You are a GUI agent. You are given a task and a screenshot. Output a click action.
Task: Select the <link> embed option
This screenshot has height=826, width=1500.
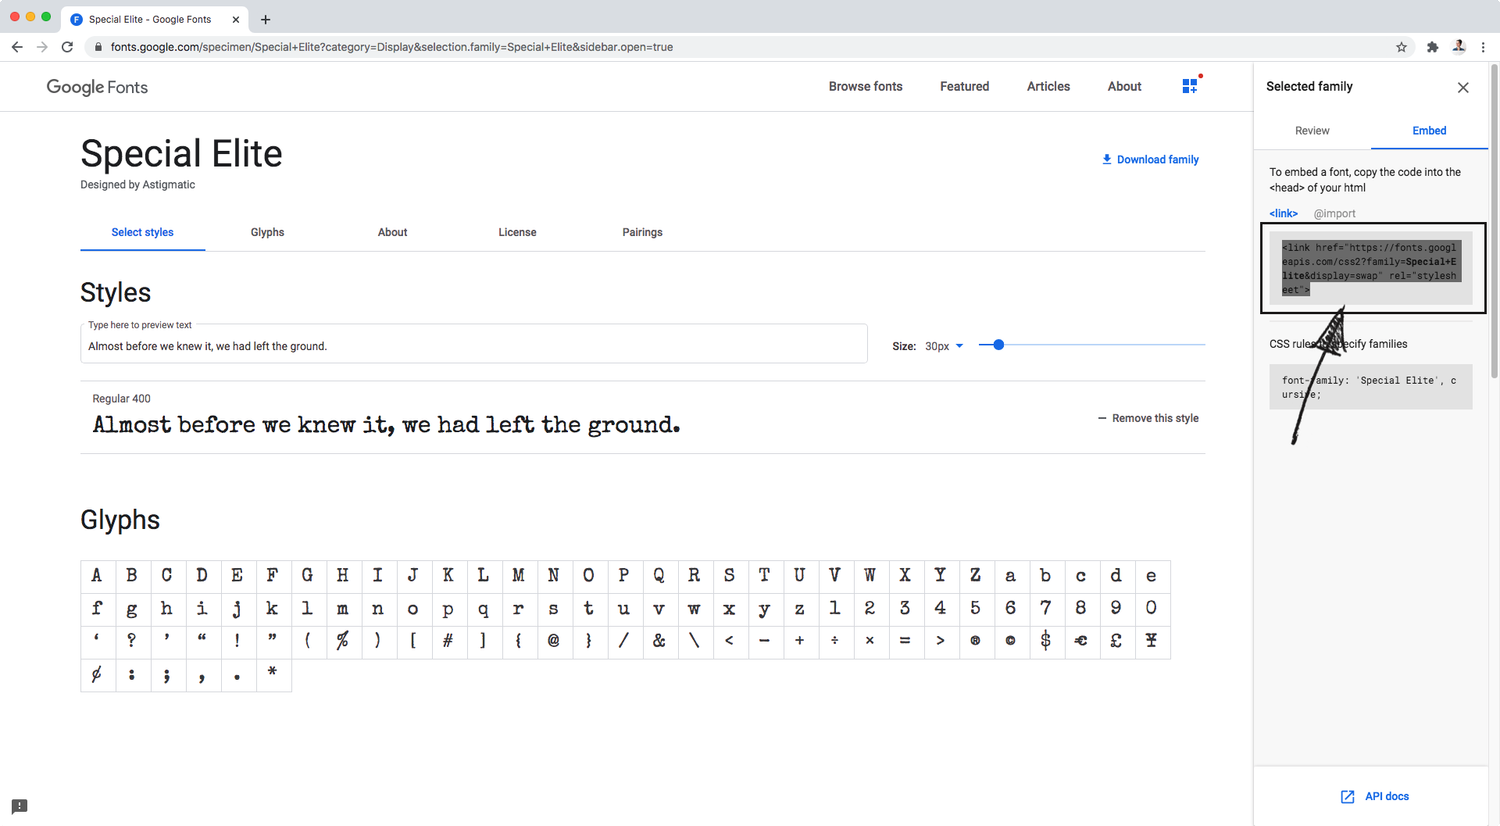[1283, 213]
